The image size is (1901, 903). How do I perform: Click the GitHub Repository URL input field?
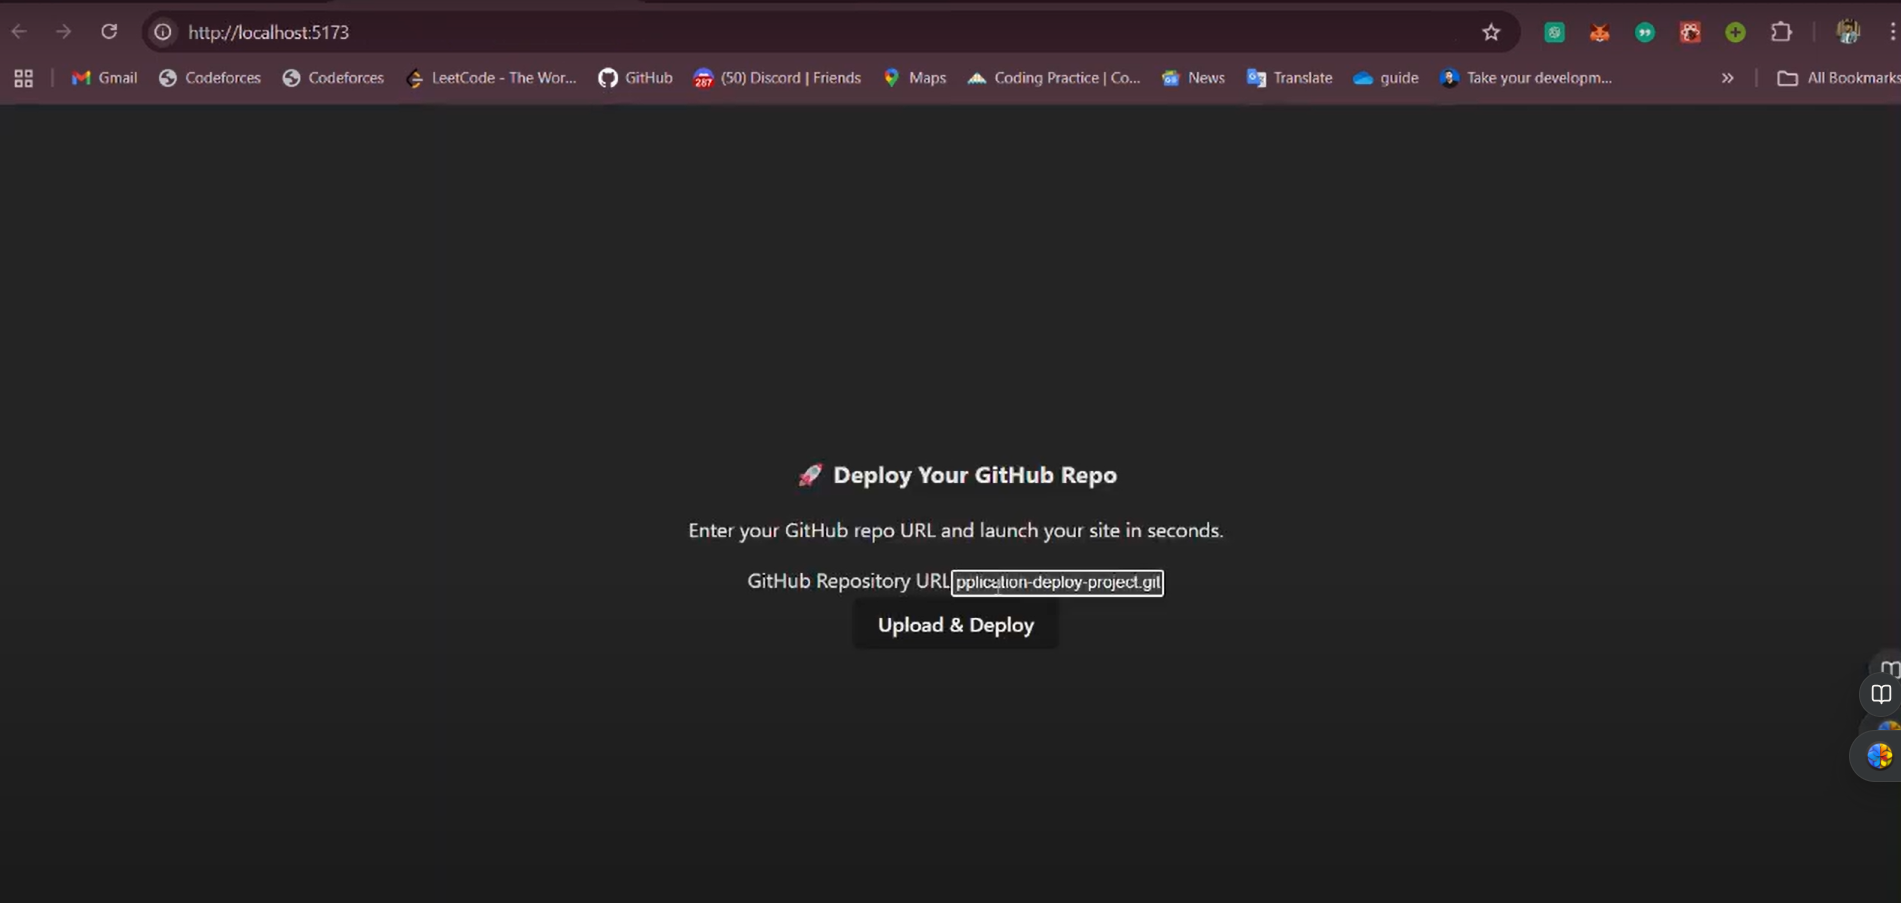coord(1057,582)
